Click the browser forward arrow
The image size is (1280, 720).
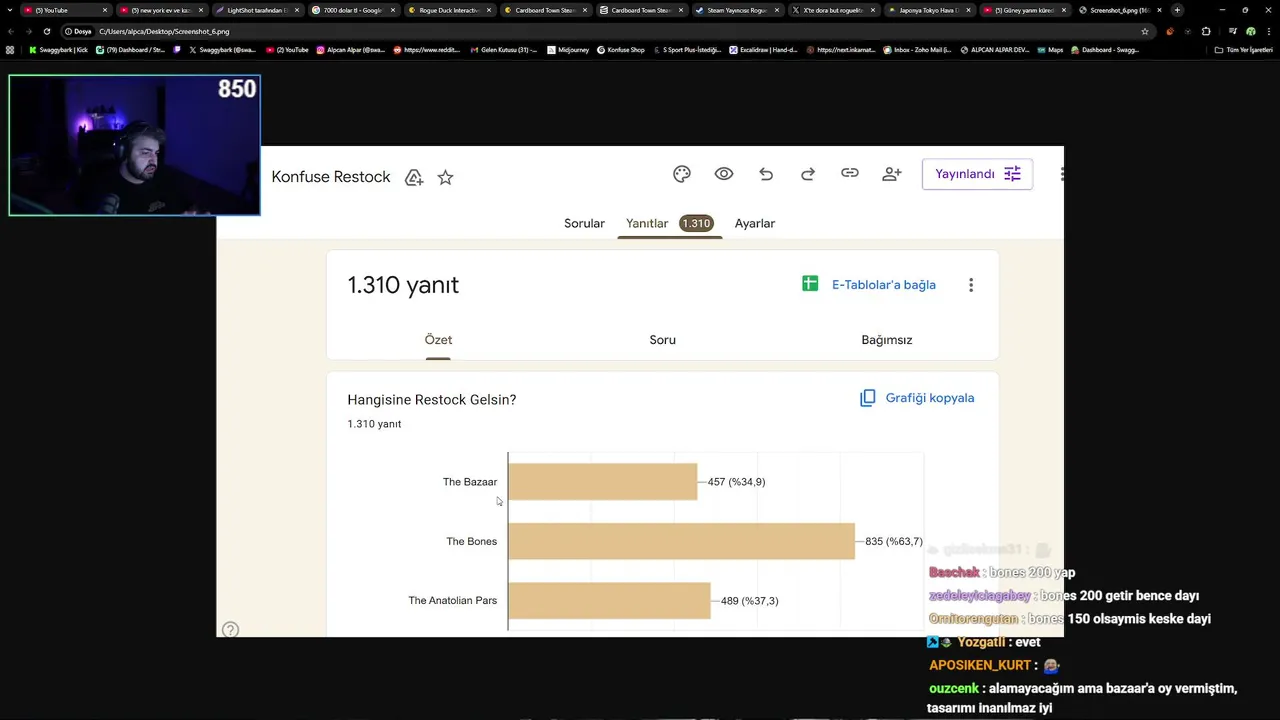pyautogui.click(x=28, y=31)
